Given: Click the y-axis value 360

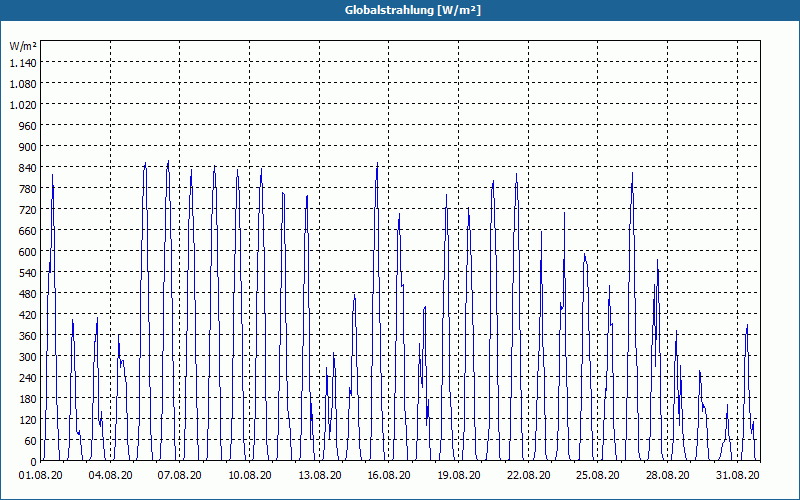Looking at the screenshot, I should [x=28, y=336].
